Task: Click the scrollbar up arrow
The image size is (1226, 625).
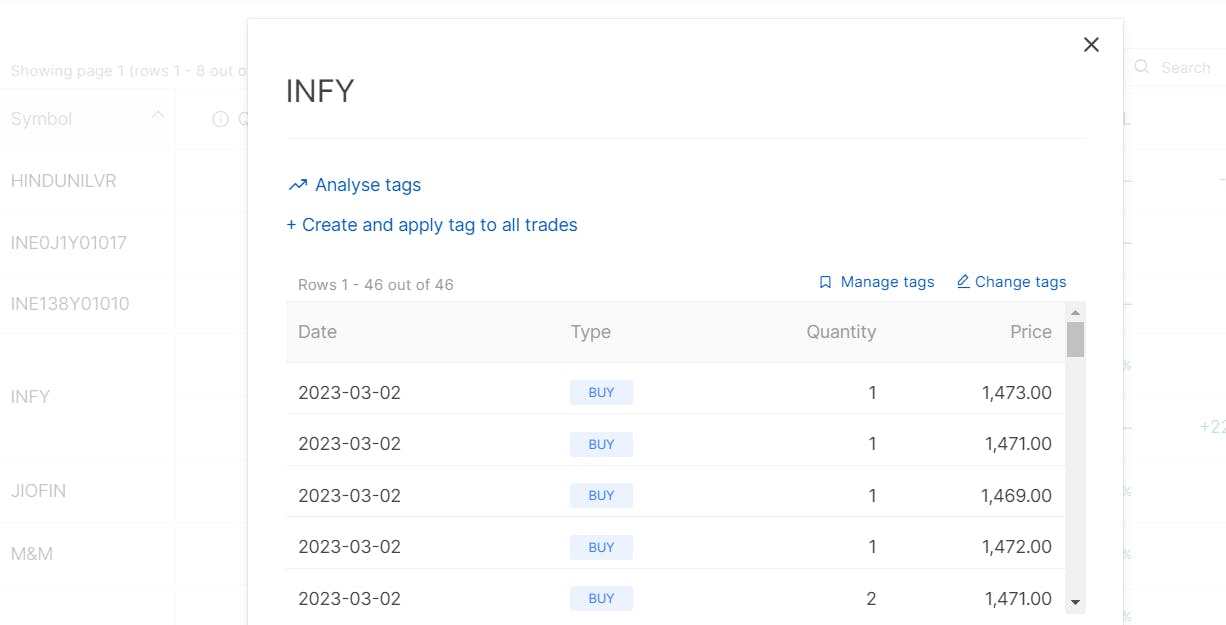Action: (x=1075, y=312)
